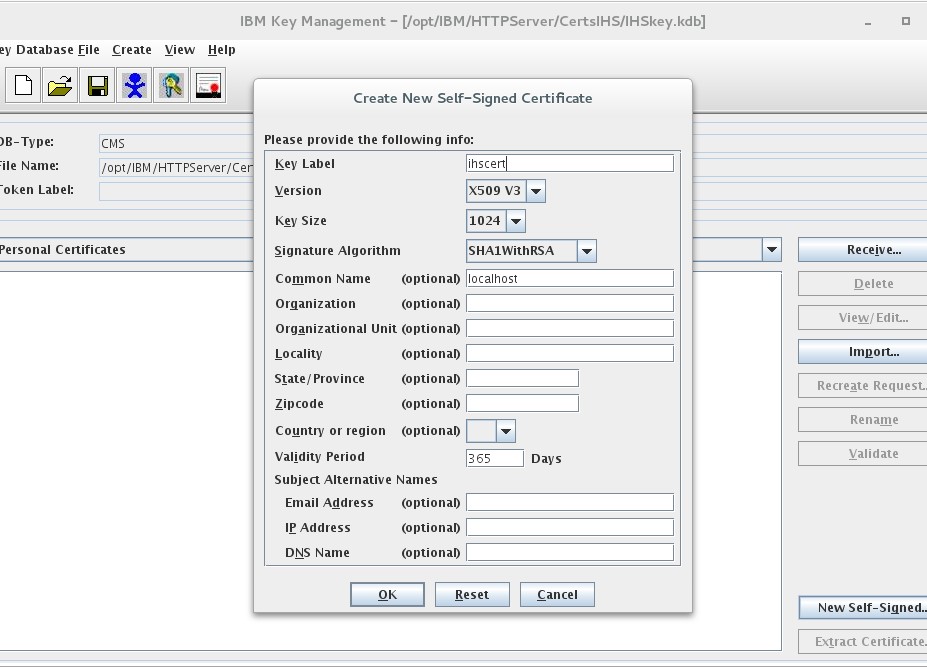Click the window minimize icon
Screen dimensions: 927x667
868,24
